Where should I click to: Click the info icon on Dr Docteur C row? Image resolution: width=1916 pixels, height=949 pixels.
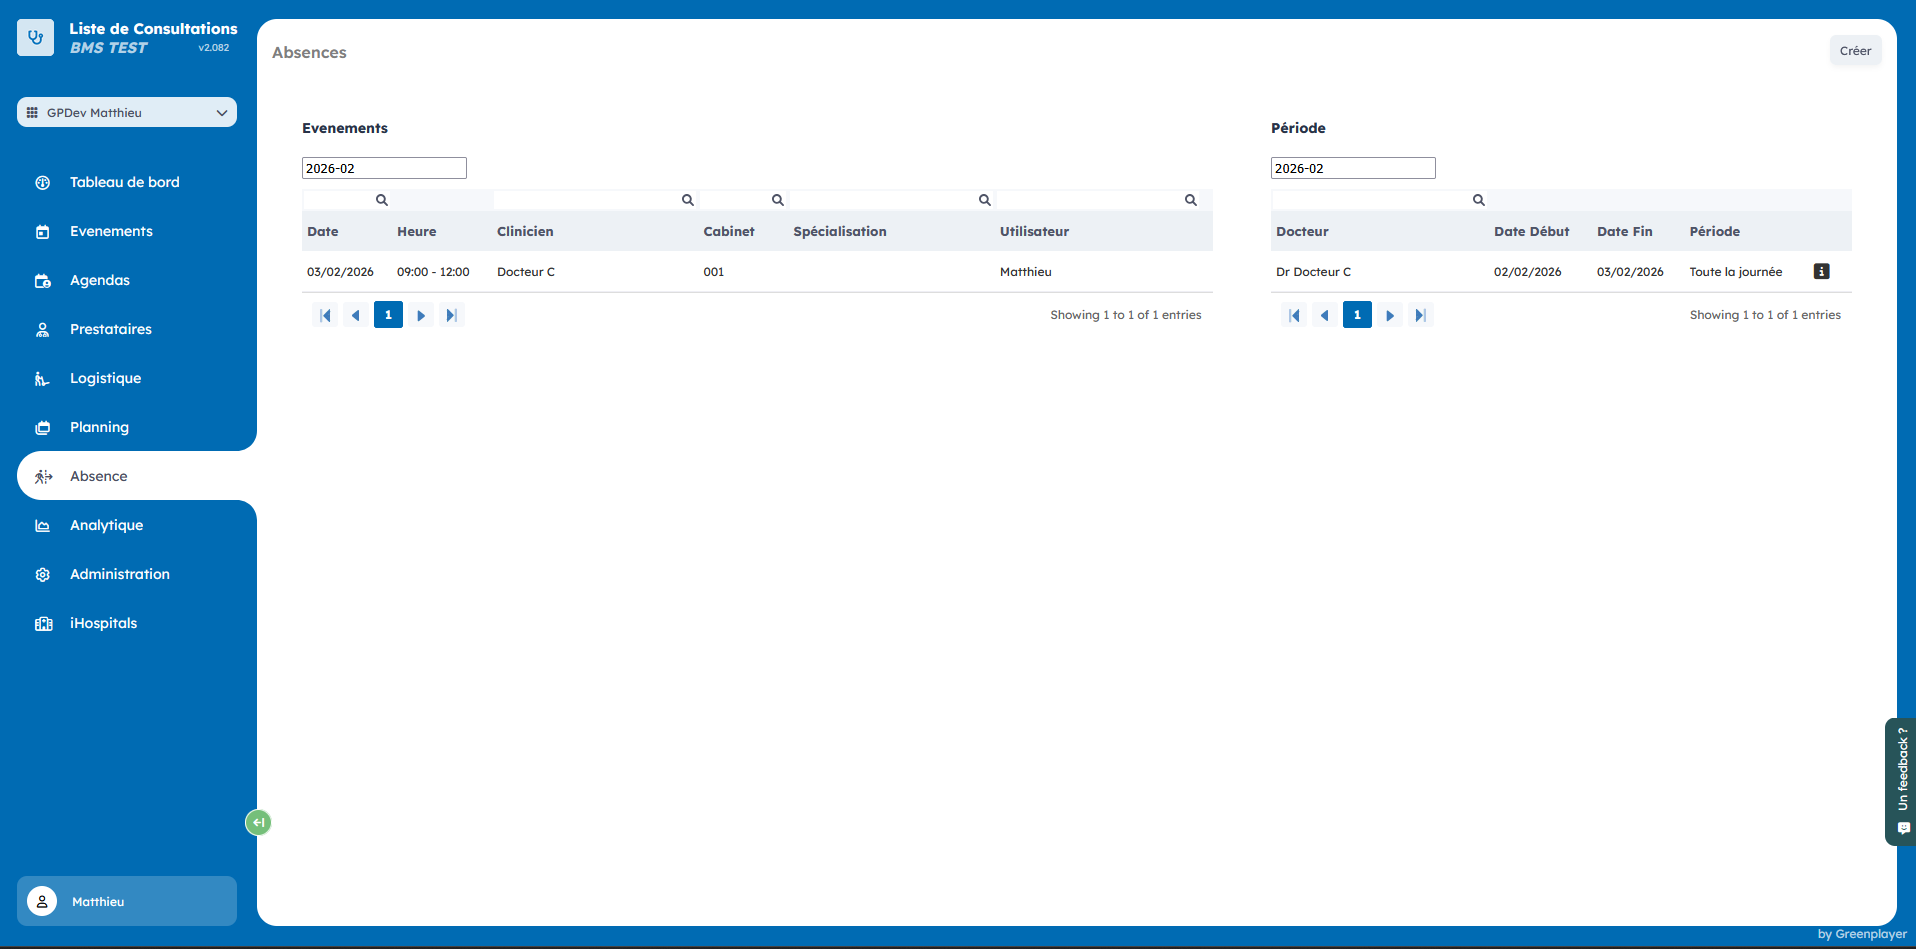point(1821,271)
